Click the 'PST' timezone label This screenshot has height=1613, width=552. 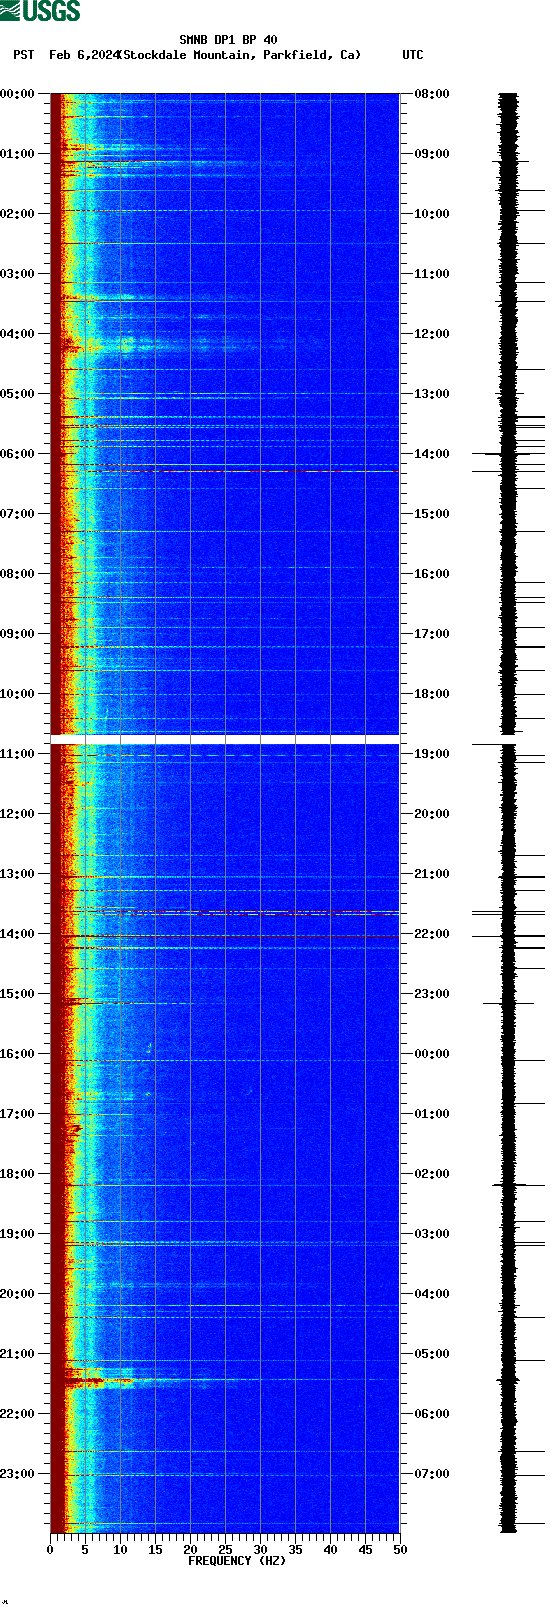point(24,55)
